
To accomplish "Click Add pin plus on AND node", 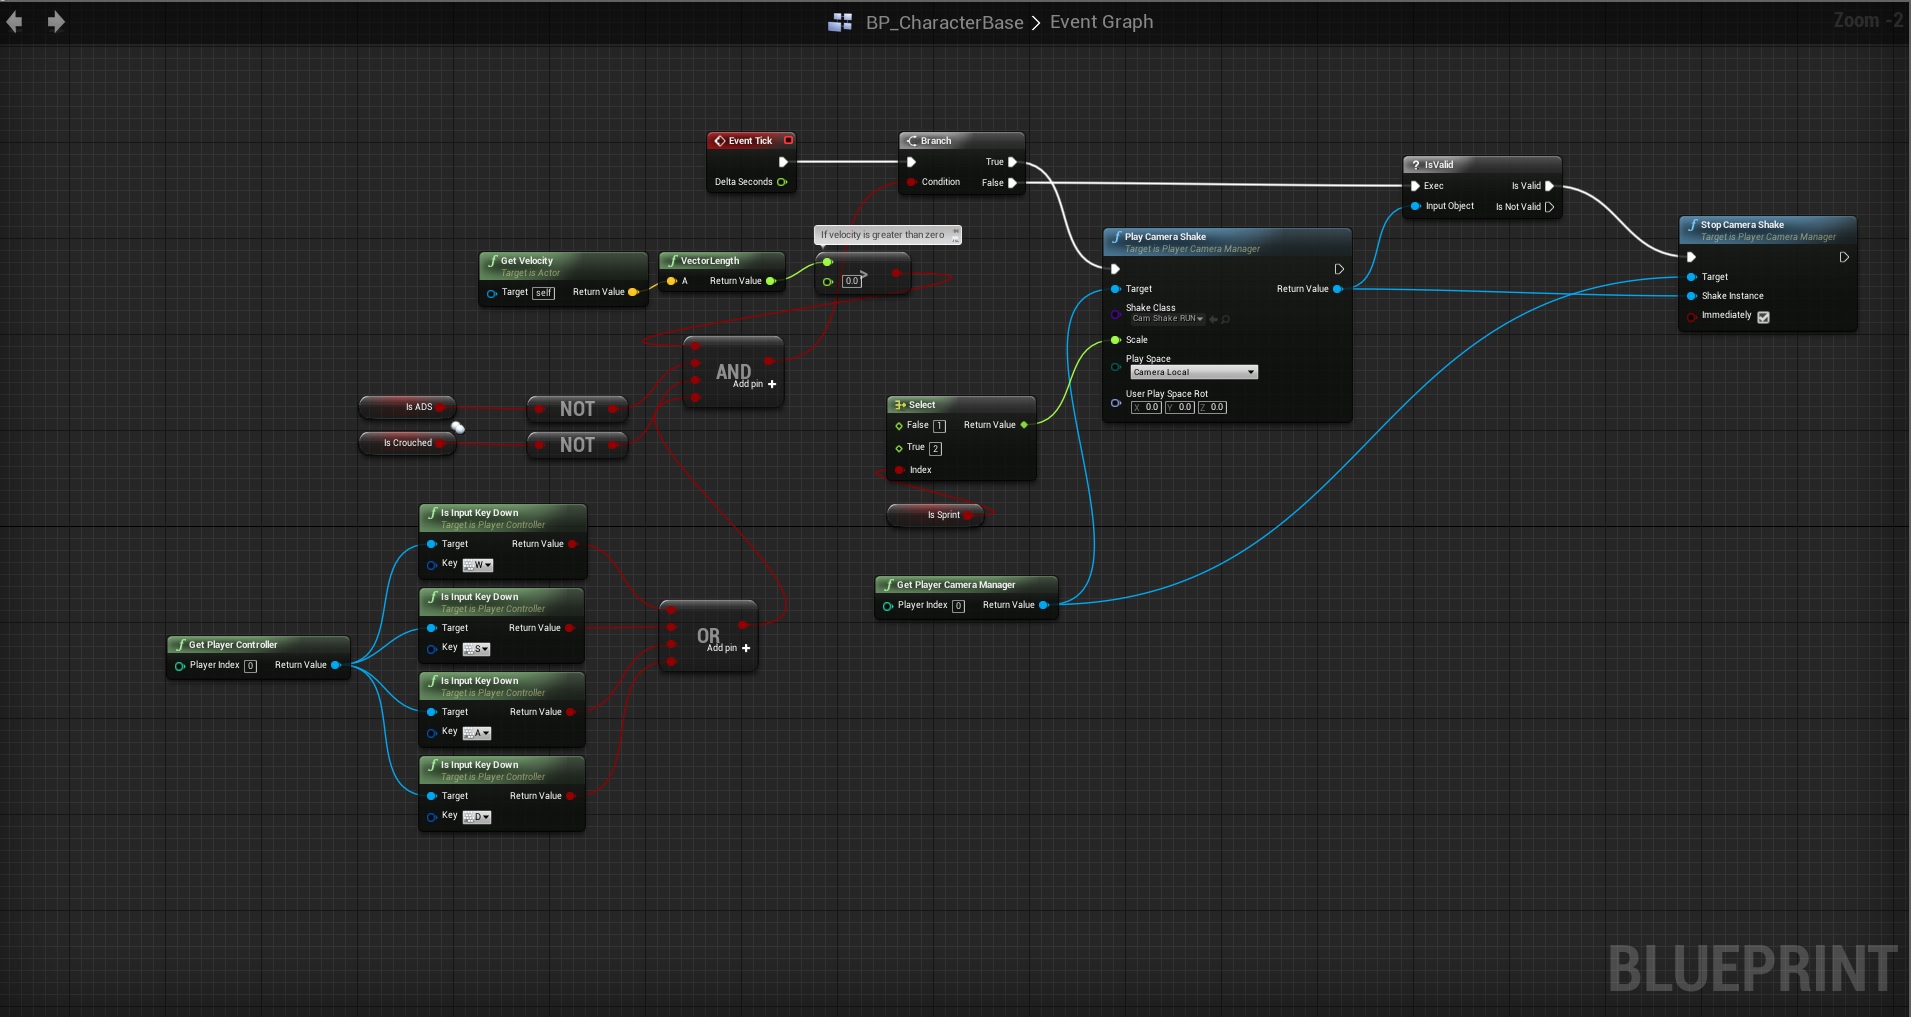I will 772,384.
